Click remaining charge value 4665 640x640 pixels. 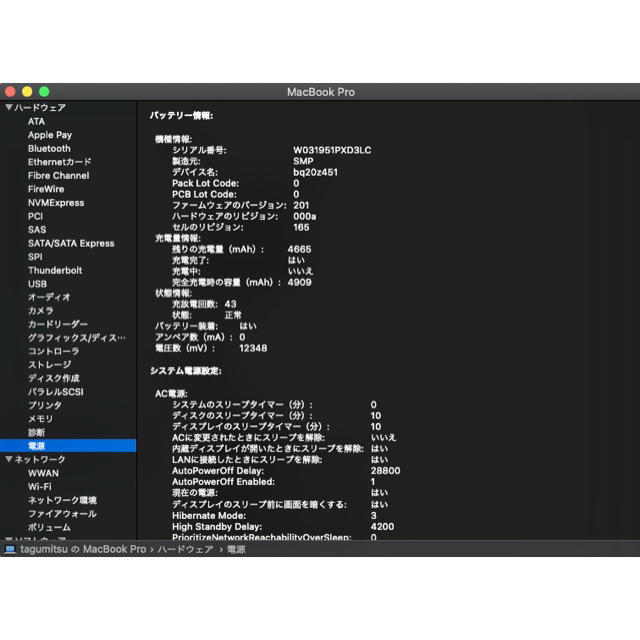(x=299, y=249)
